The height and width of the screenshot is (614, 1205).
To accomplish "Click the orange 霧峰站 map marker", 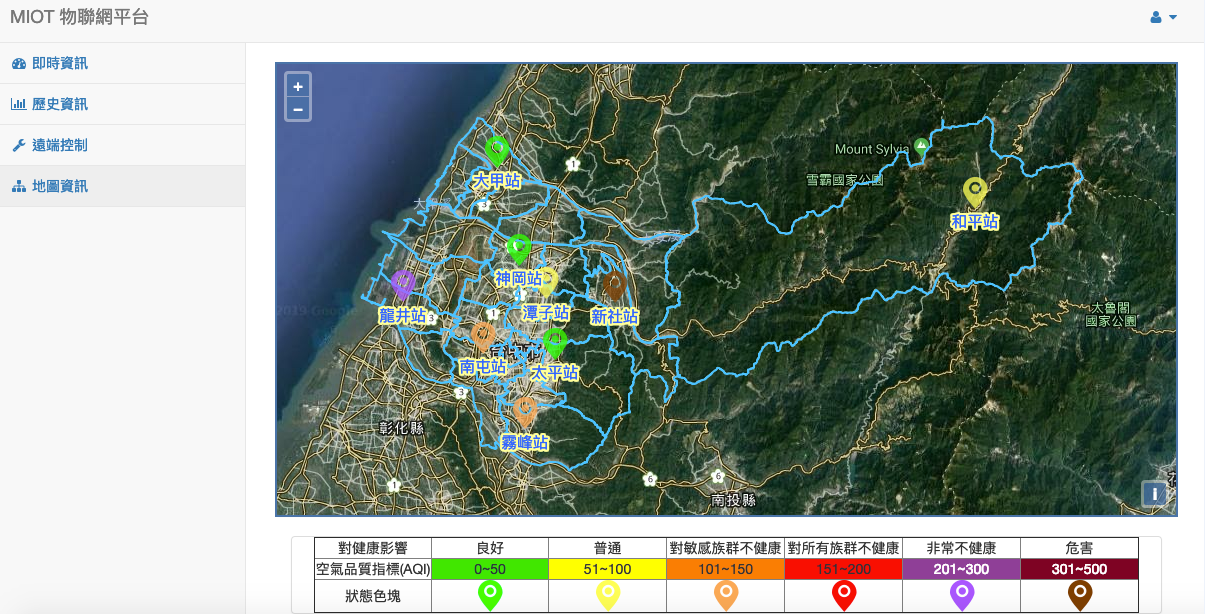I will pyautogui.click(x=525, y=410).
